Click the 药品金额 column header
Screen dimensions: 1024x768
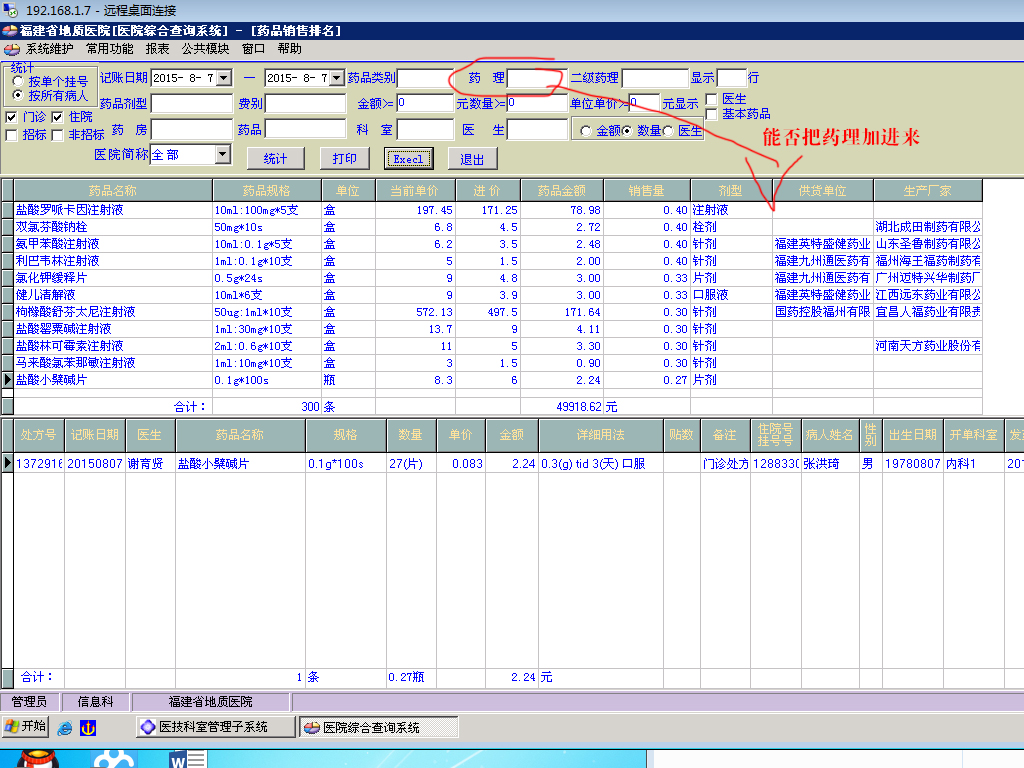(562, 191)
